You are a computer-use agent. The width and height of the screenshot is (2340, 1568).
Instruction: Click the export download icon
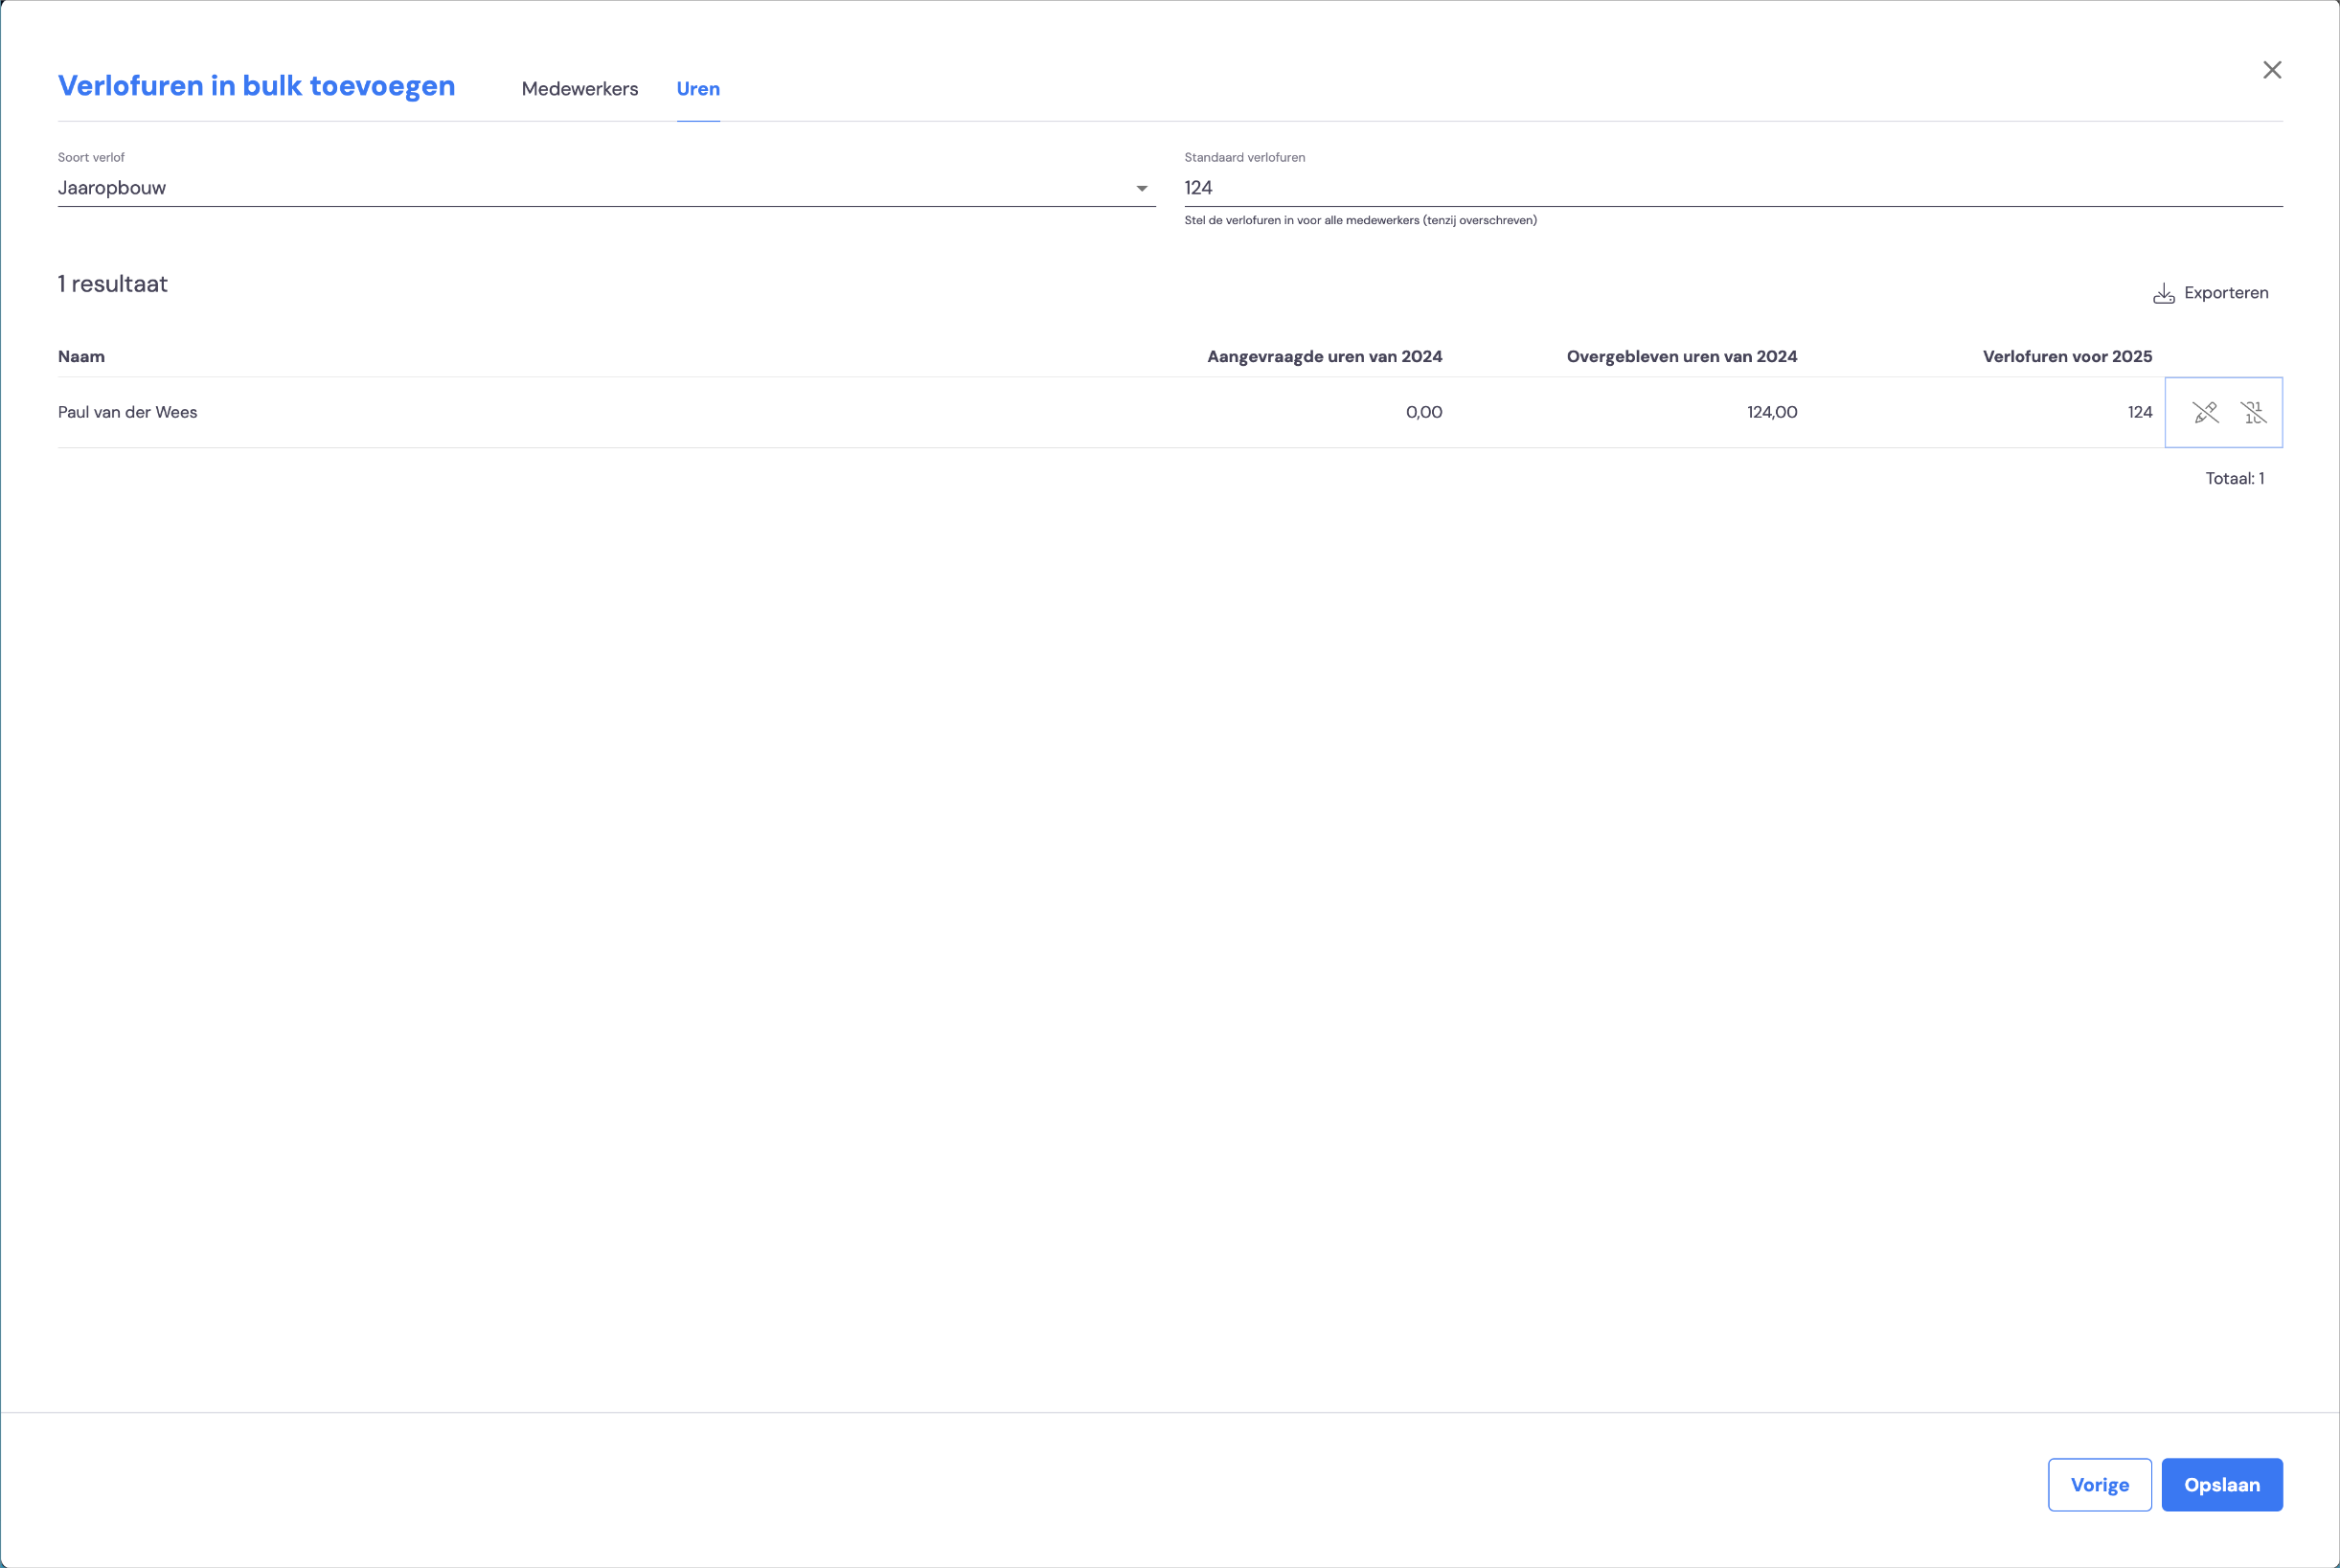click(x=2164, y=293)
